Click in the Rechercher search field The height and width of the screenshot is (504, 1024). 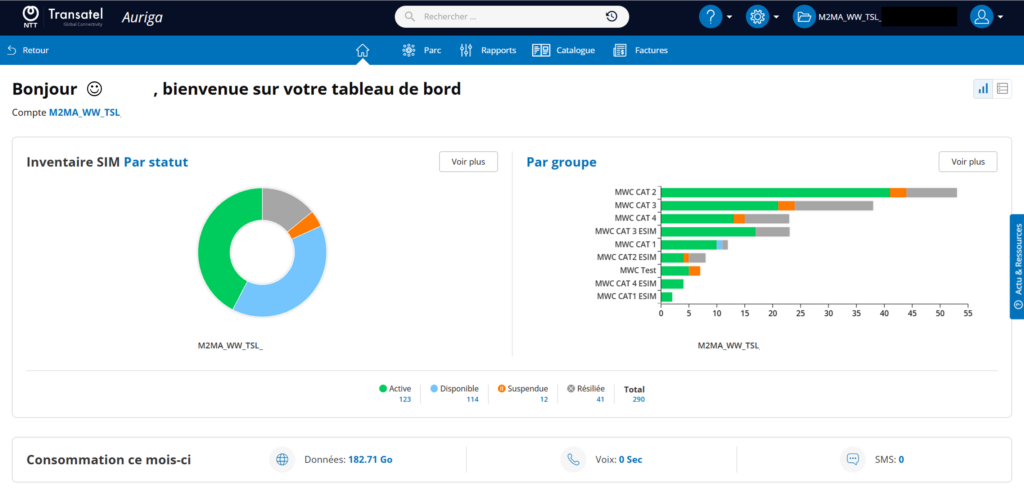511,17
